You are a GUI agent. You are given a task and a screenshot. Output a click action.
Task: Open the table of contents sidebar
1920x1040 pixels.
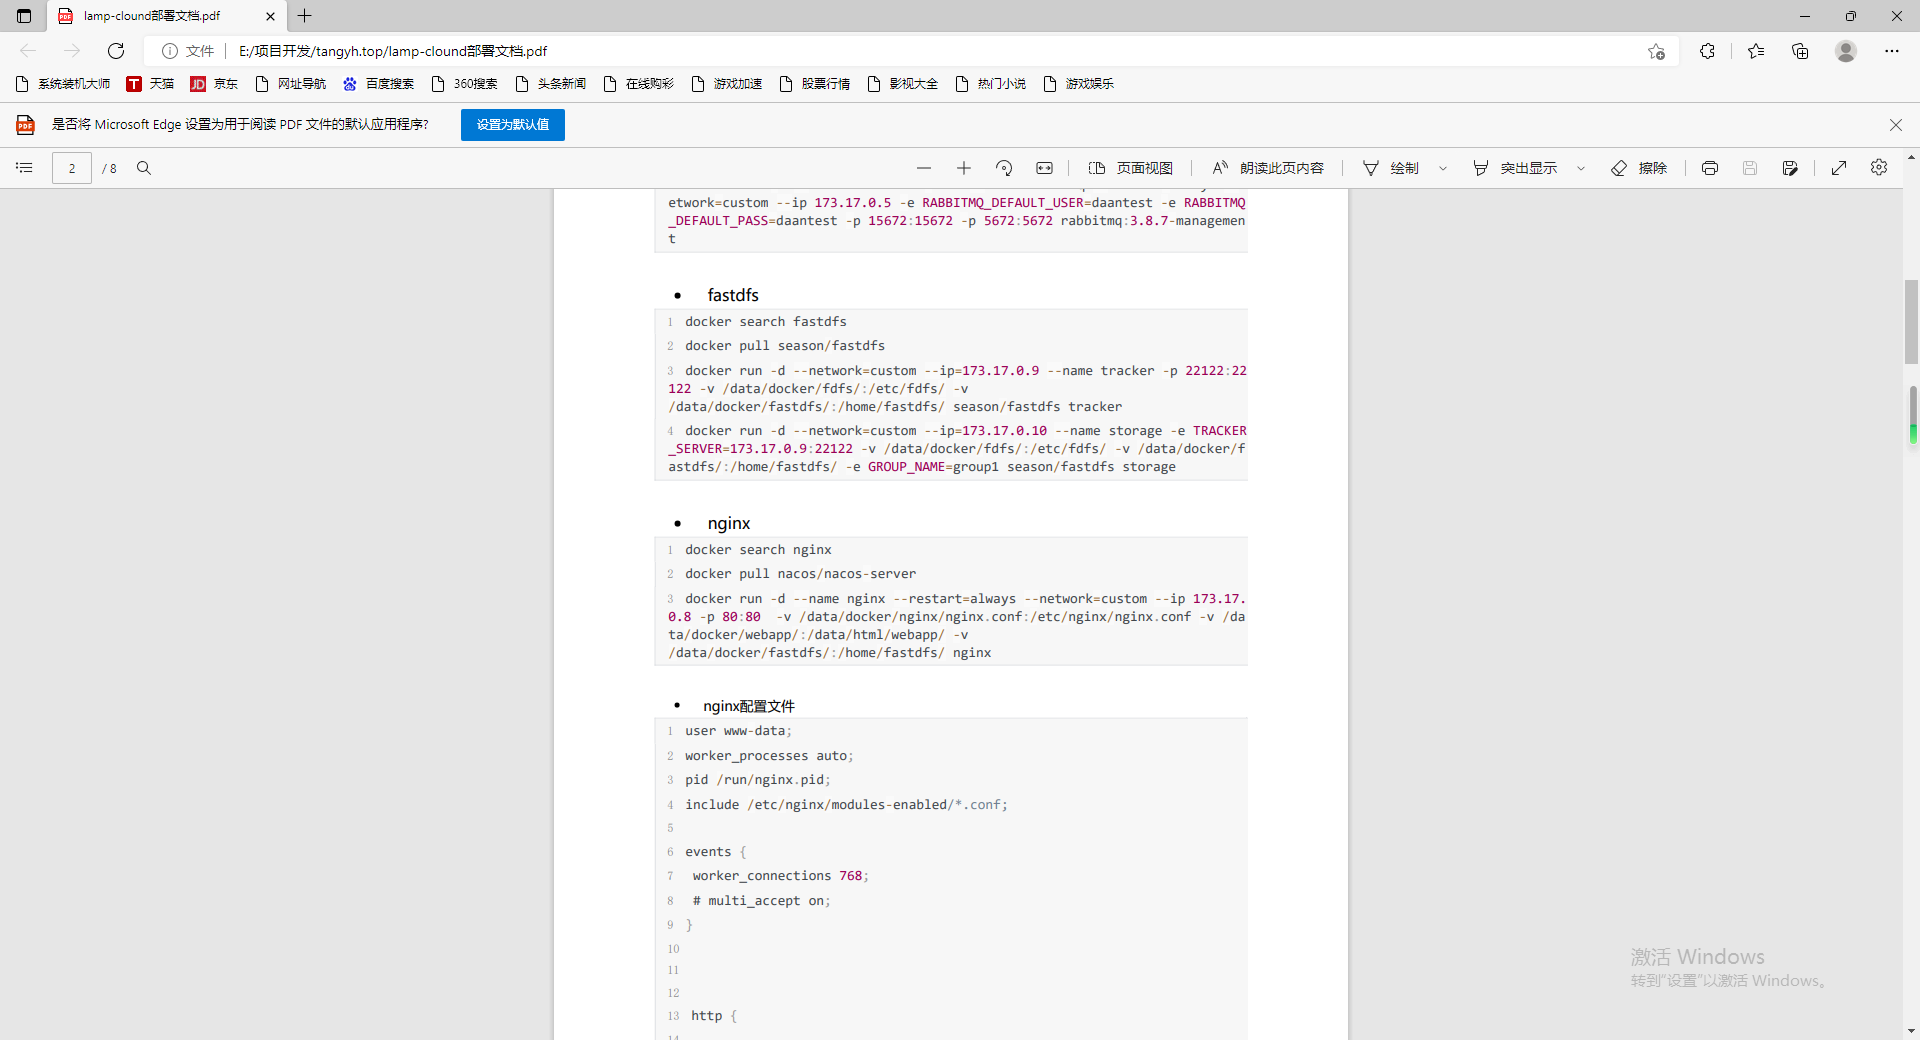pyautogui.click(x=24, y=168)
